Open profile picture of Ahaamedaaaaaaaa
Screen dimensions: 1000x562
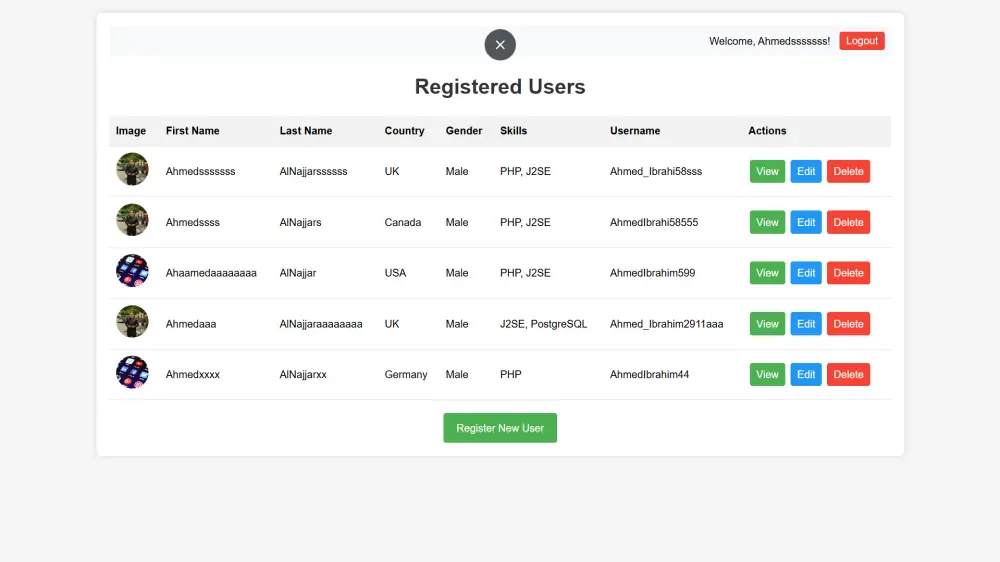pos(132,271)
